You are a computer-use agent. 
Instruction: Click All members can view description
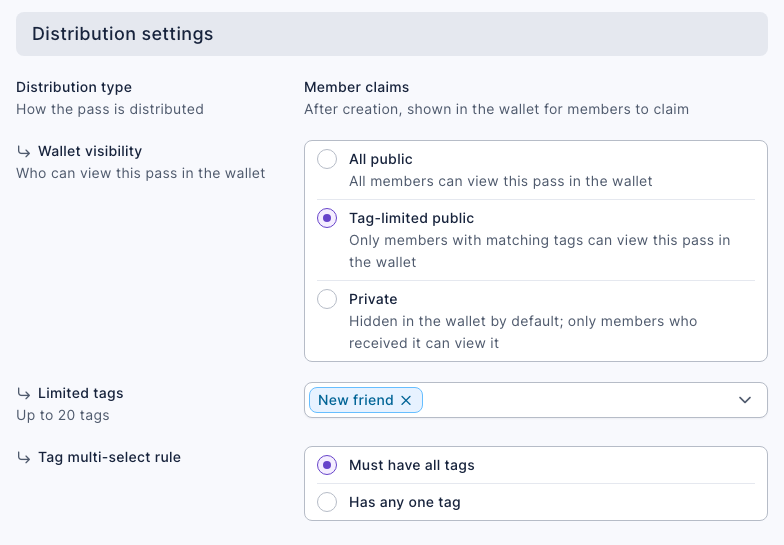(x=500, y=181)
